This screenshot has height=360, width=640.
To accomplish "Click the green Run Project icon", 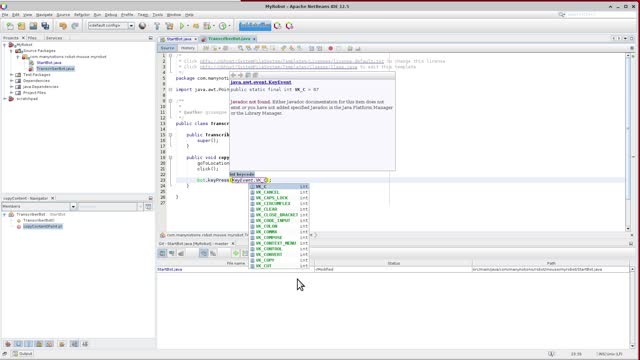I will click(182, 26).
